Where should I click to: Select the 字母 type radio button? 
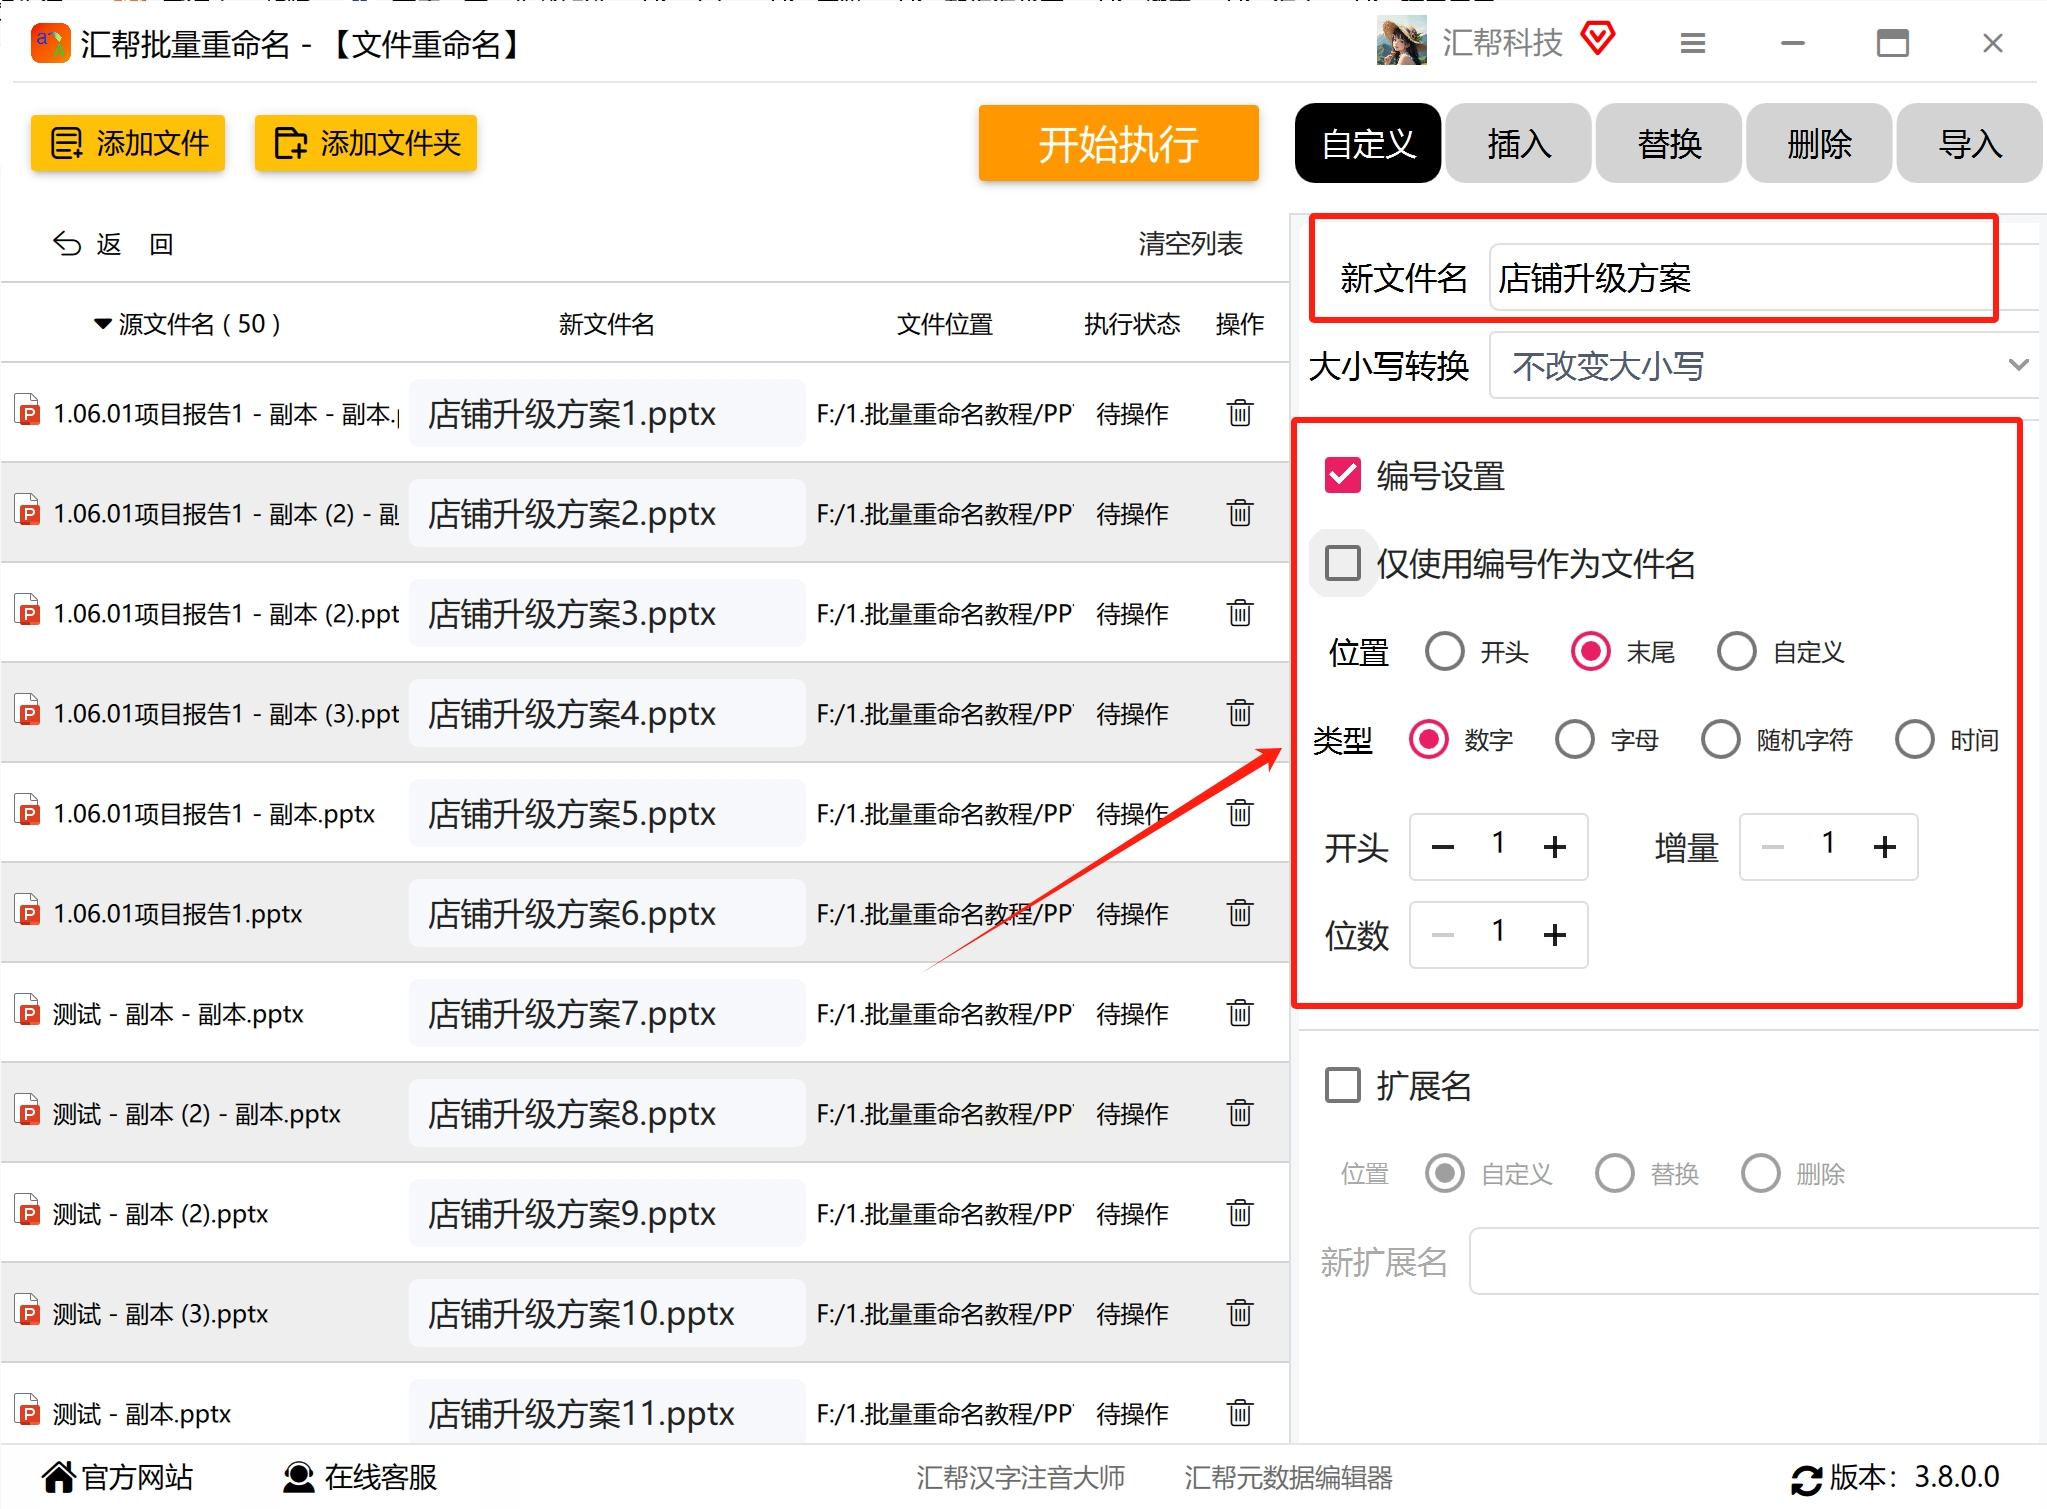click(1574, 740)
